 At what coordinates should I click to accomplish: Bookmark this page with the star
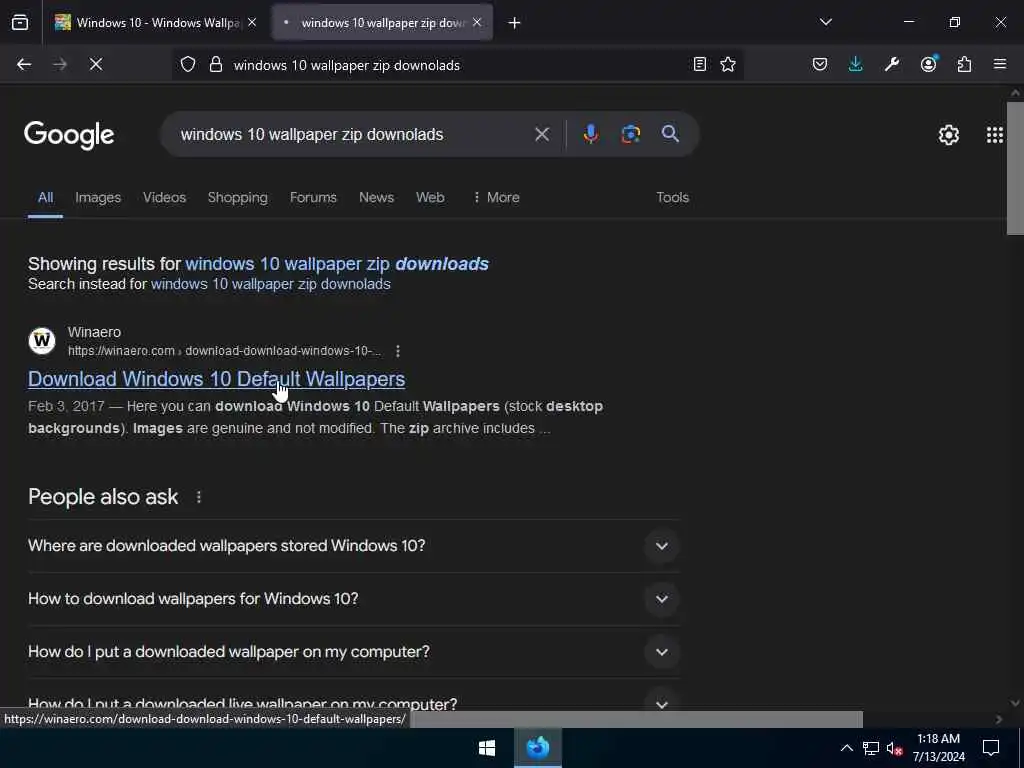coord(728,65)
